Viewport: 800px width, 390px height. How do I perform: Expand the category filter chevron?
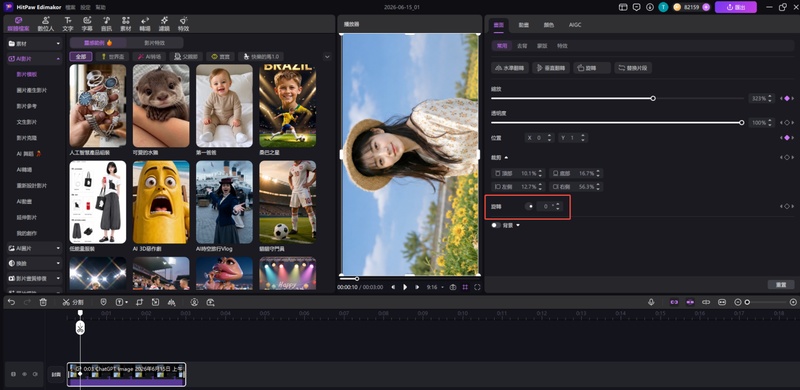pyautogui.click(x=328, y=57)
